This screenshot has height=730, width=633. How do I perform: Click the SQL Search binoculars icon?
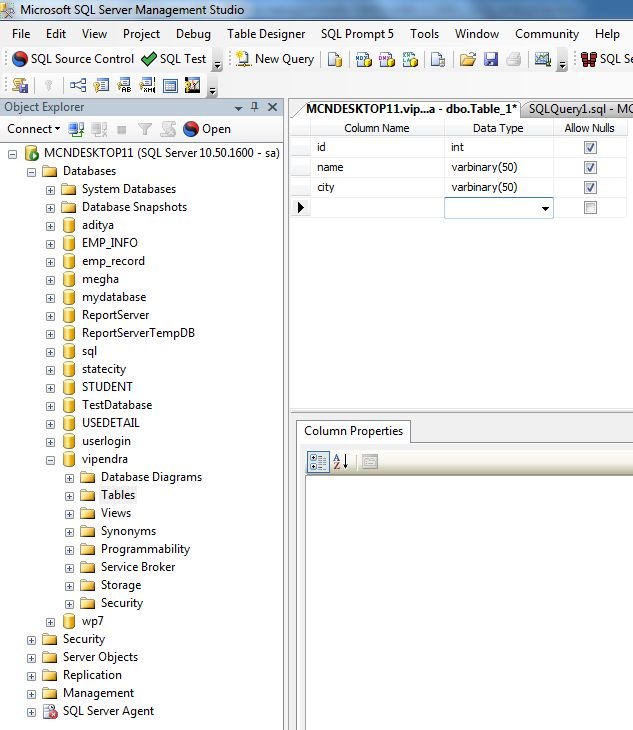pos(589,60)
